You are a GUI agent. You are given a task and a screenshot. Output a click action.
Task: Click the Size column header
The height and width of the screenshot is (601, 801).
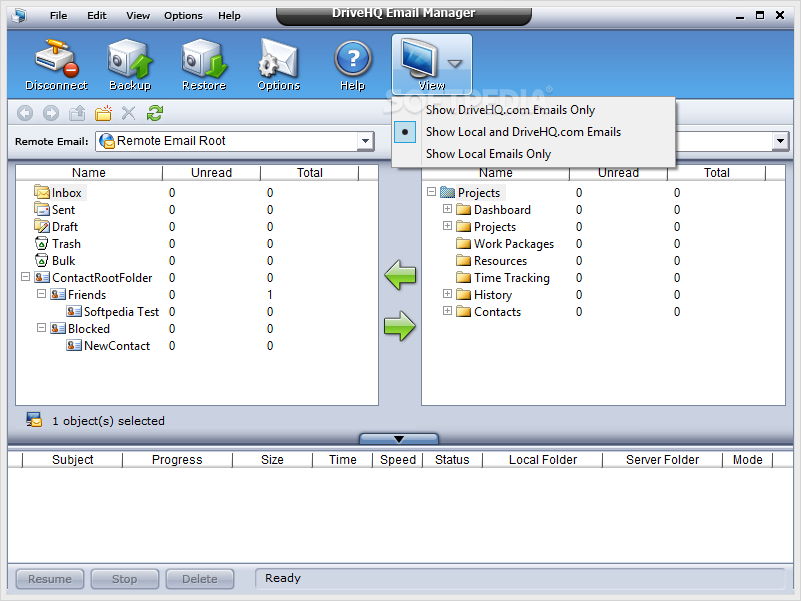pyautogui.click(x=272, y=460)
